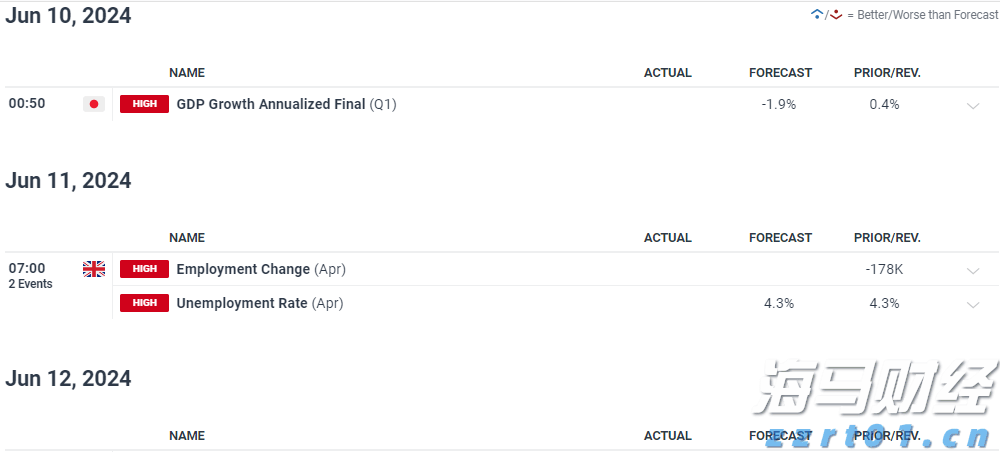Open the Employment Change event
The width and height of the screenshot is (1000, 452).
[x=244, y=269]
